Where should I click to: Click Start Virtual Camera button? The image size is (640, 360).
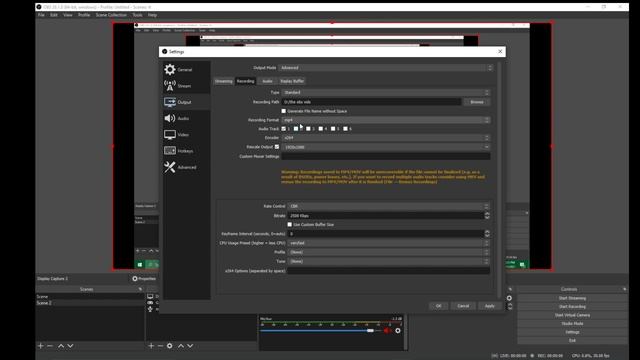click(572, 315)
